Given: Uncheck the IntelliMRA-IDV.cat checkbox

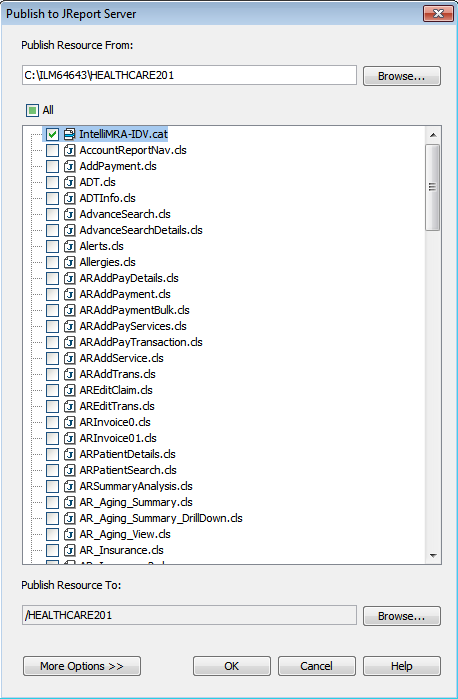Looking at the screenshot, I should click(x=52, y=134).
